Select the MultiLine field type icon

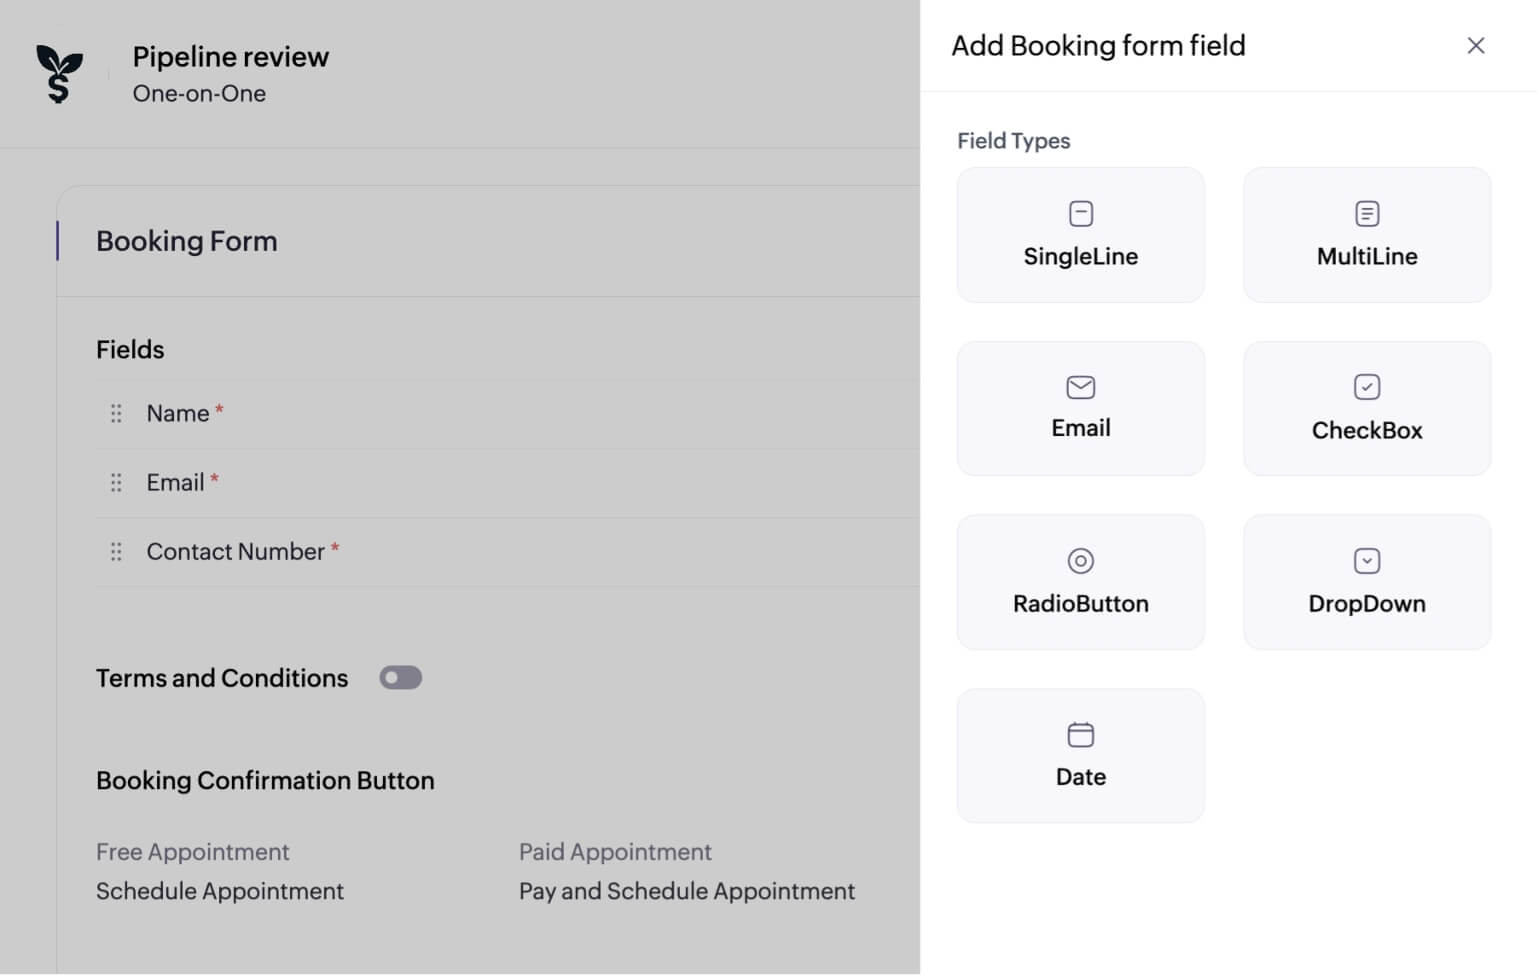(x=1366, y=213)
